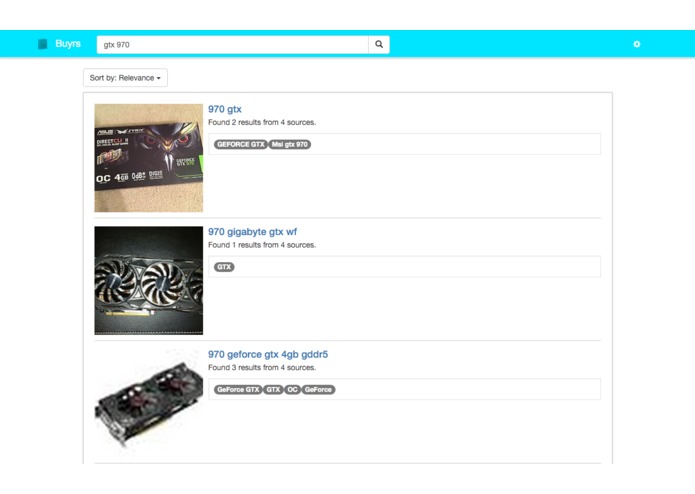Open the black dual-fan card thumbnail
Viewport: 695px width, 494px height.
pos(148,403)
